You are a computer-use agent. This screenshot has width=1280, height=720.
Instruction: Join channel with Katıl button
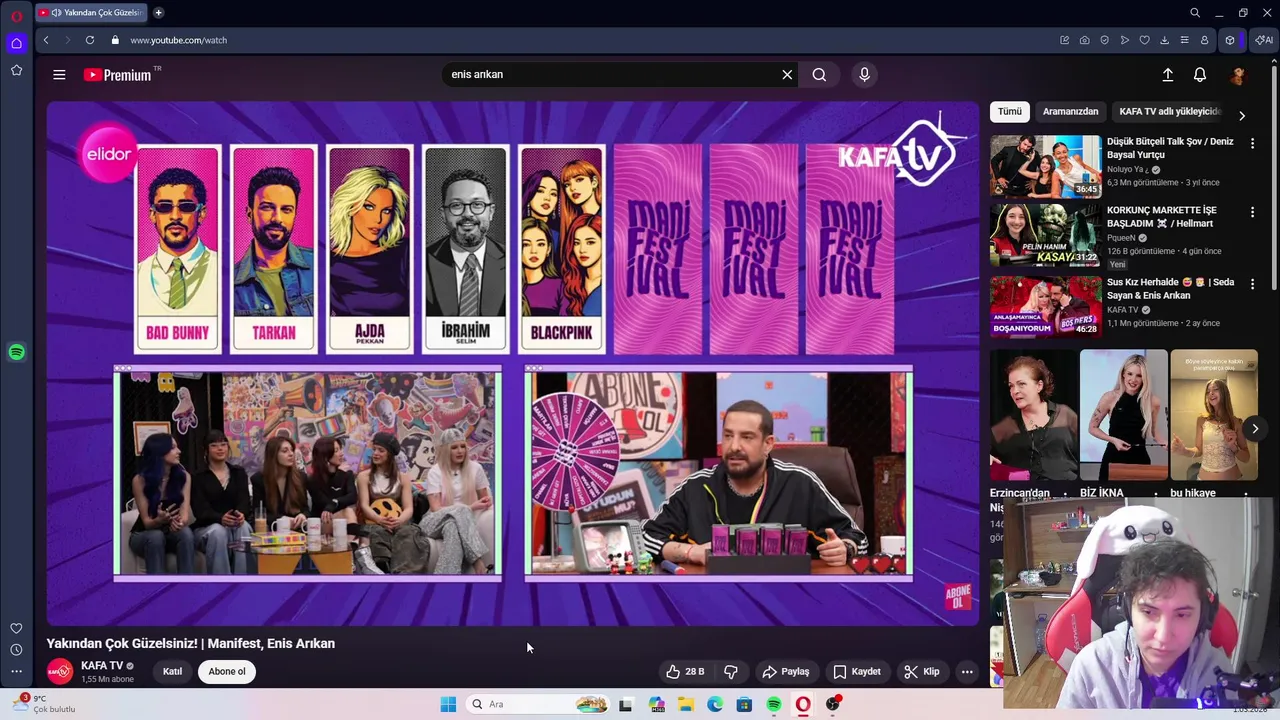172,672
